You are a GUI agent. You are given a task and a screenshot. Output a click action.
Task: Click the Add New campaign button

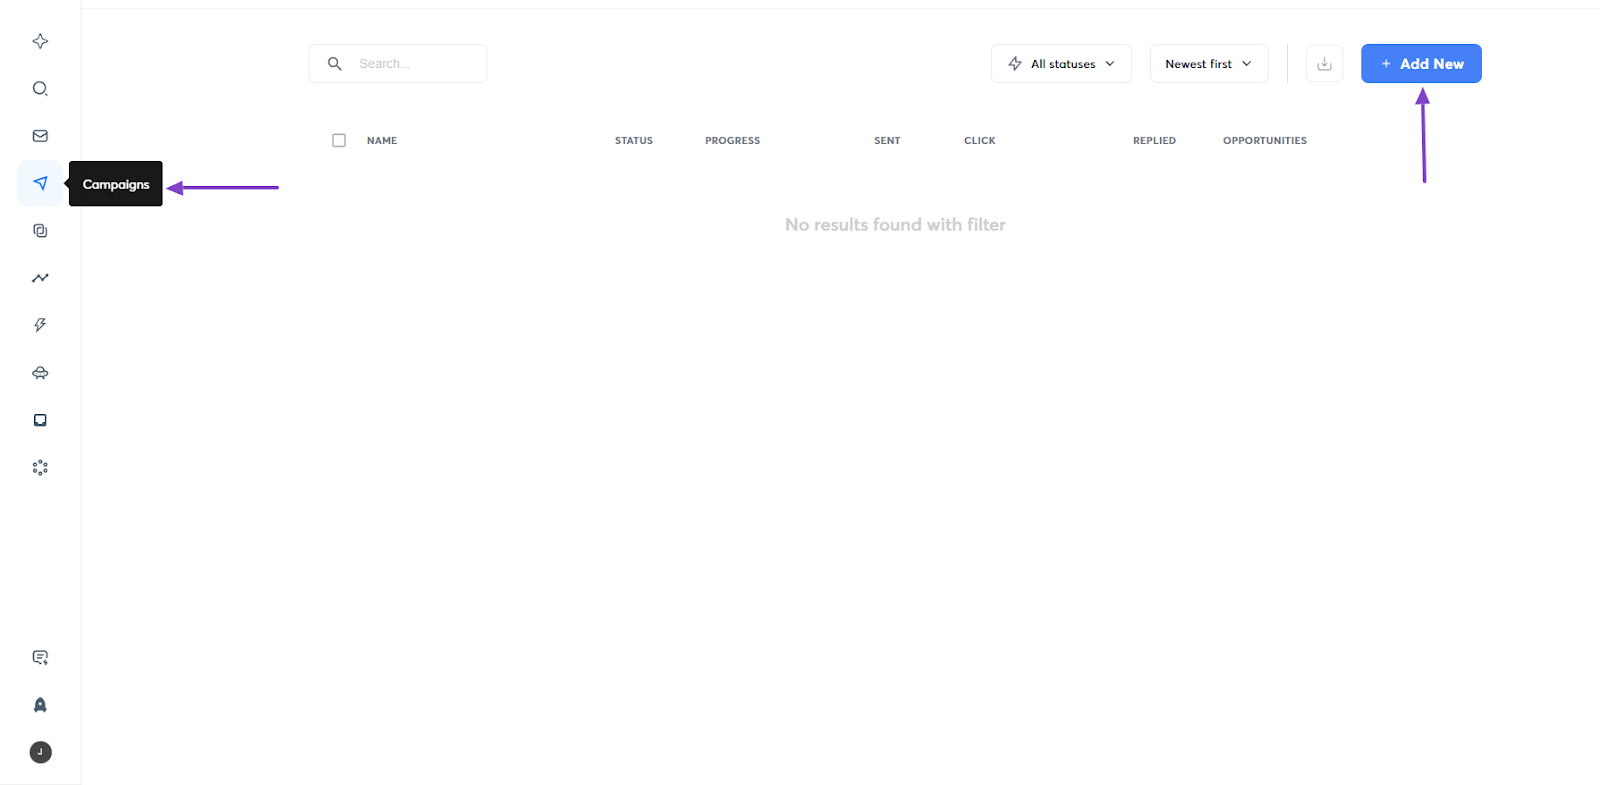[x=1421, y=64]
